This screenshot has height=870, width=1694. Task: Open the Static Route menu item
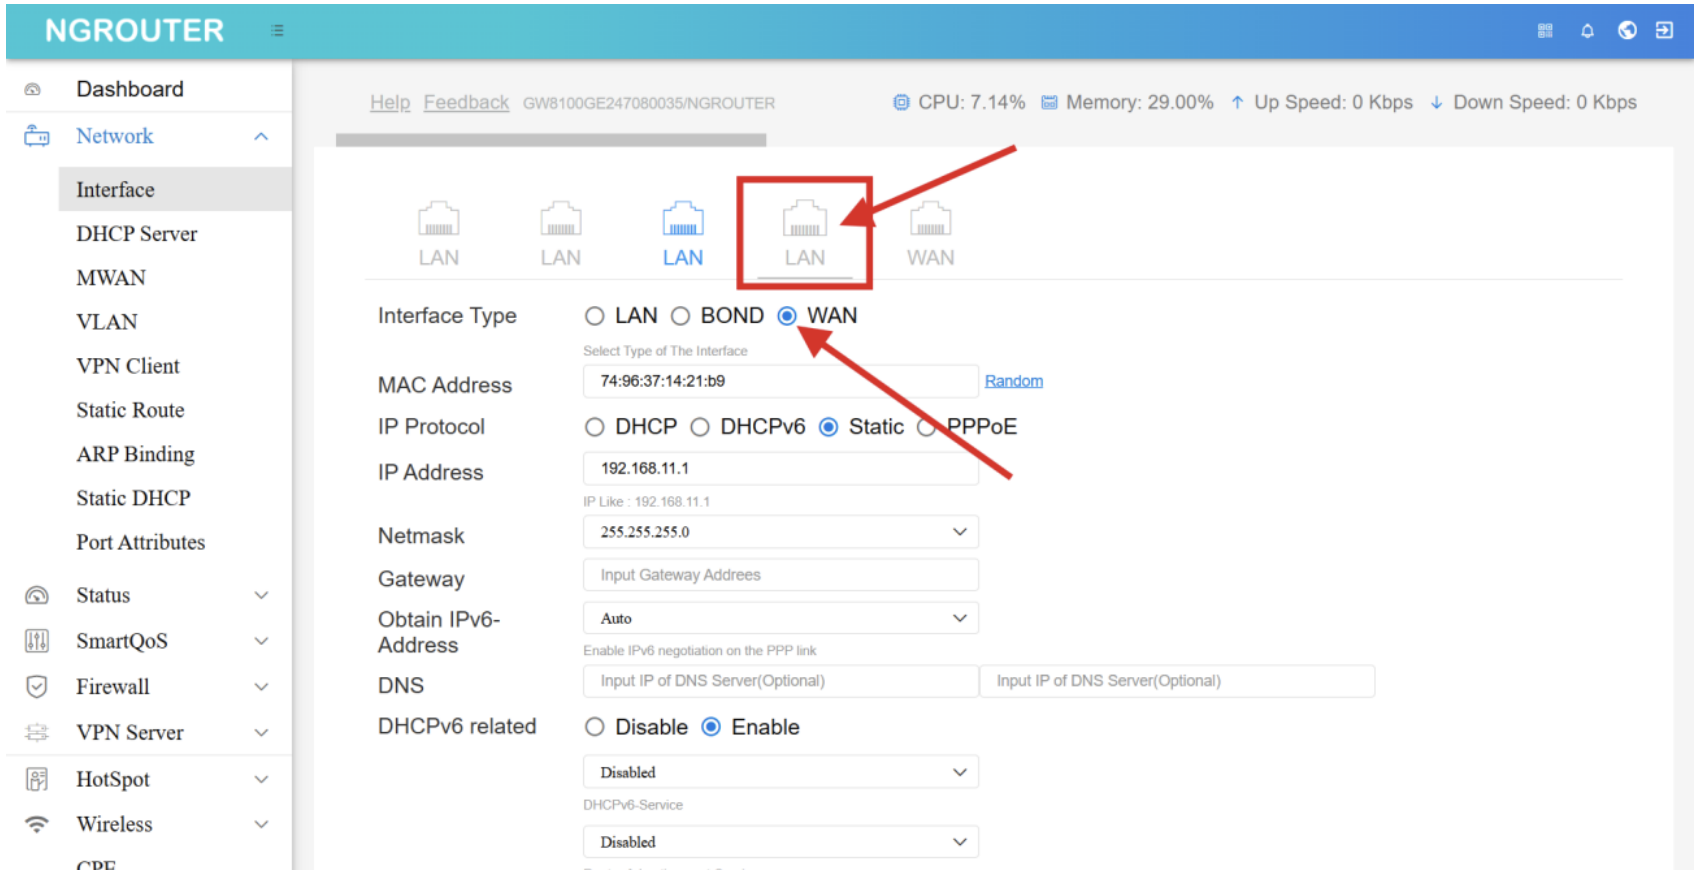[130, 410]
